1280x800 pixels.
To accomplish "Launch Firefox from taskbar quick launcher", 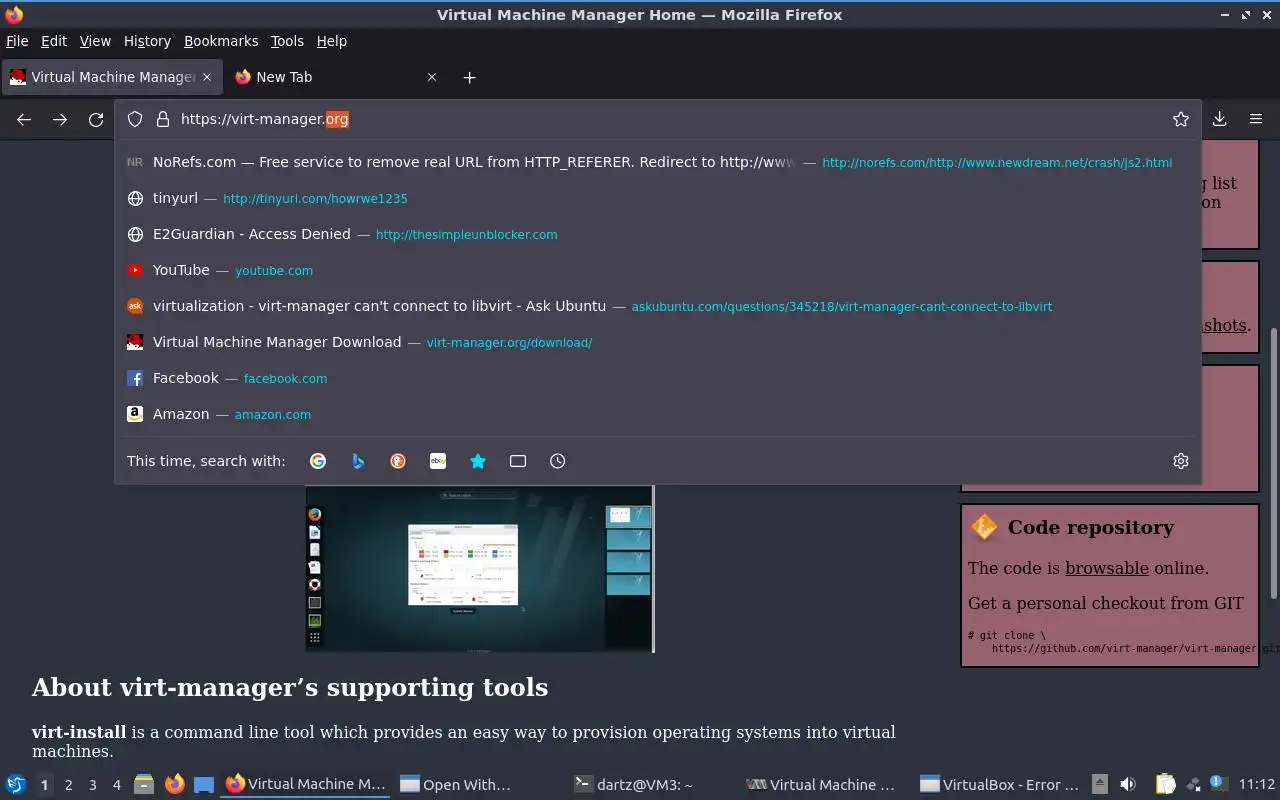I will (x=174, y=784).
